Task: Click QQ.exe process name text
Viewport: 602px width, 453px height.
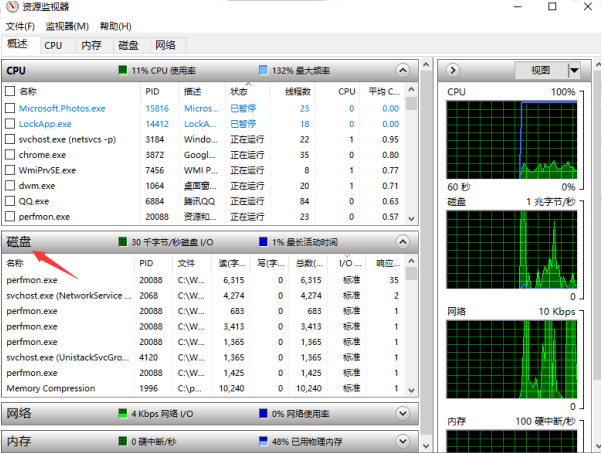Action: 34,201
